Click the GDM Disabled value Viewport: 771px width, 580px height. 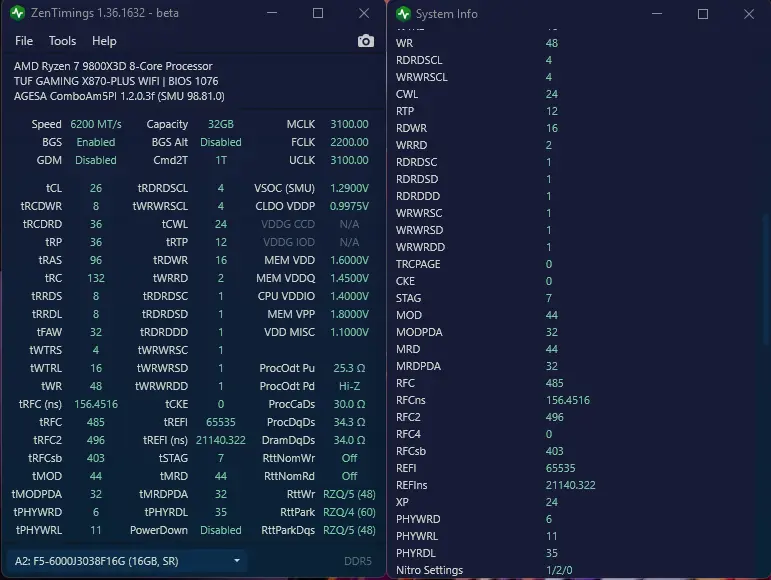96,160
